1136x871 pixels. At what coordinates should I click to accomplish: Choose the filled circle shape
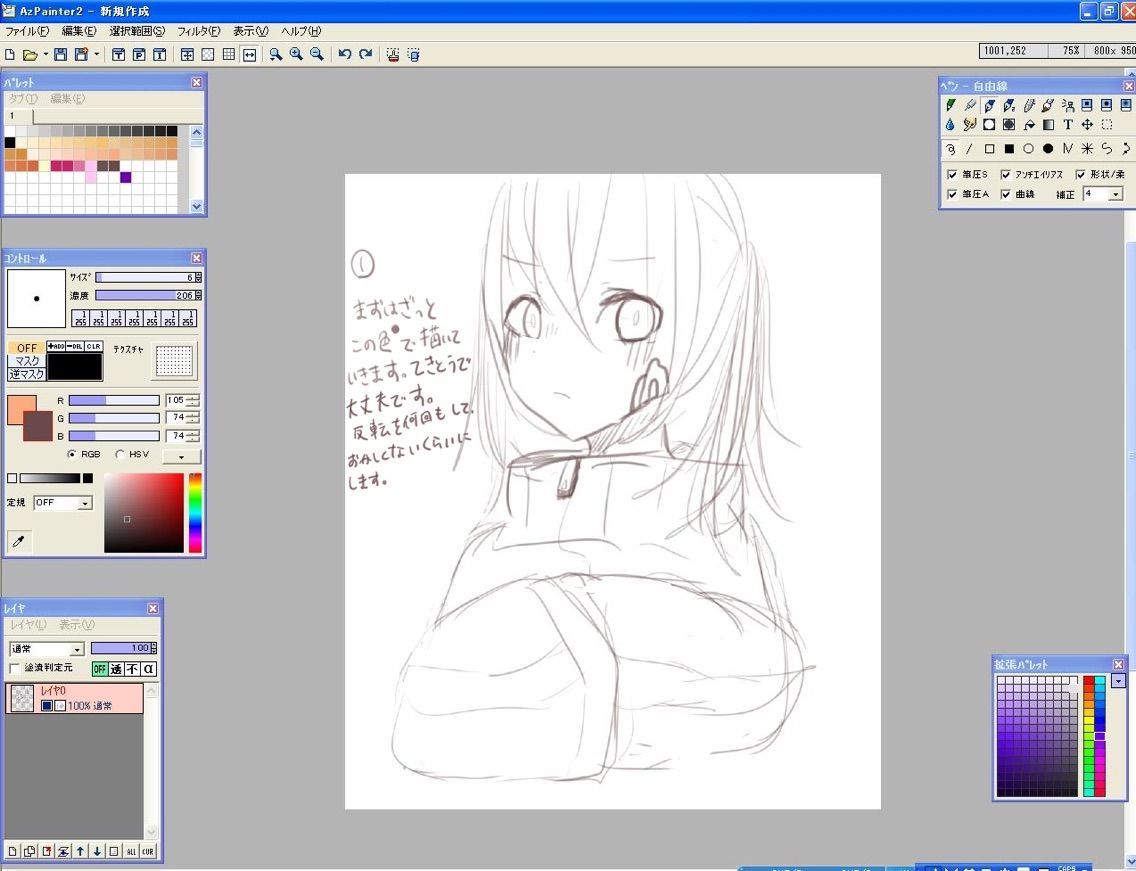1048,149
